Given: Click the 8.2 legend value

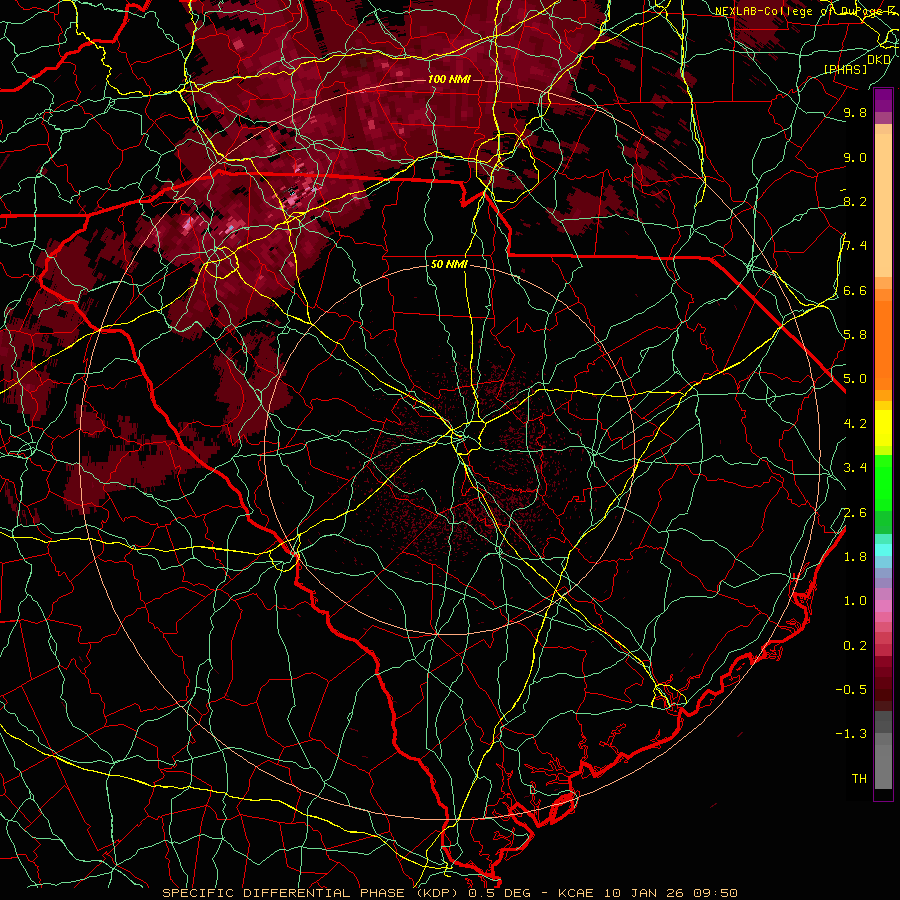Looking at the screenshot, I should pyautogui.click(x=855, y=201).
